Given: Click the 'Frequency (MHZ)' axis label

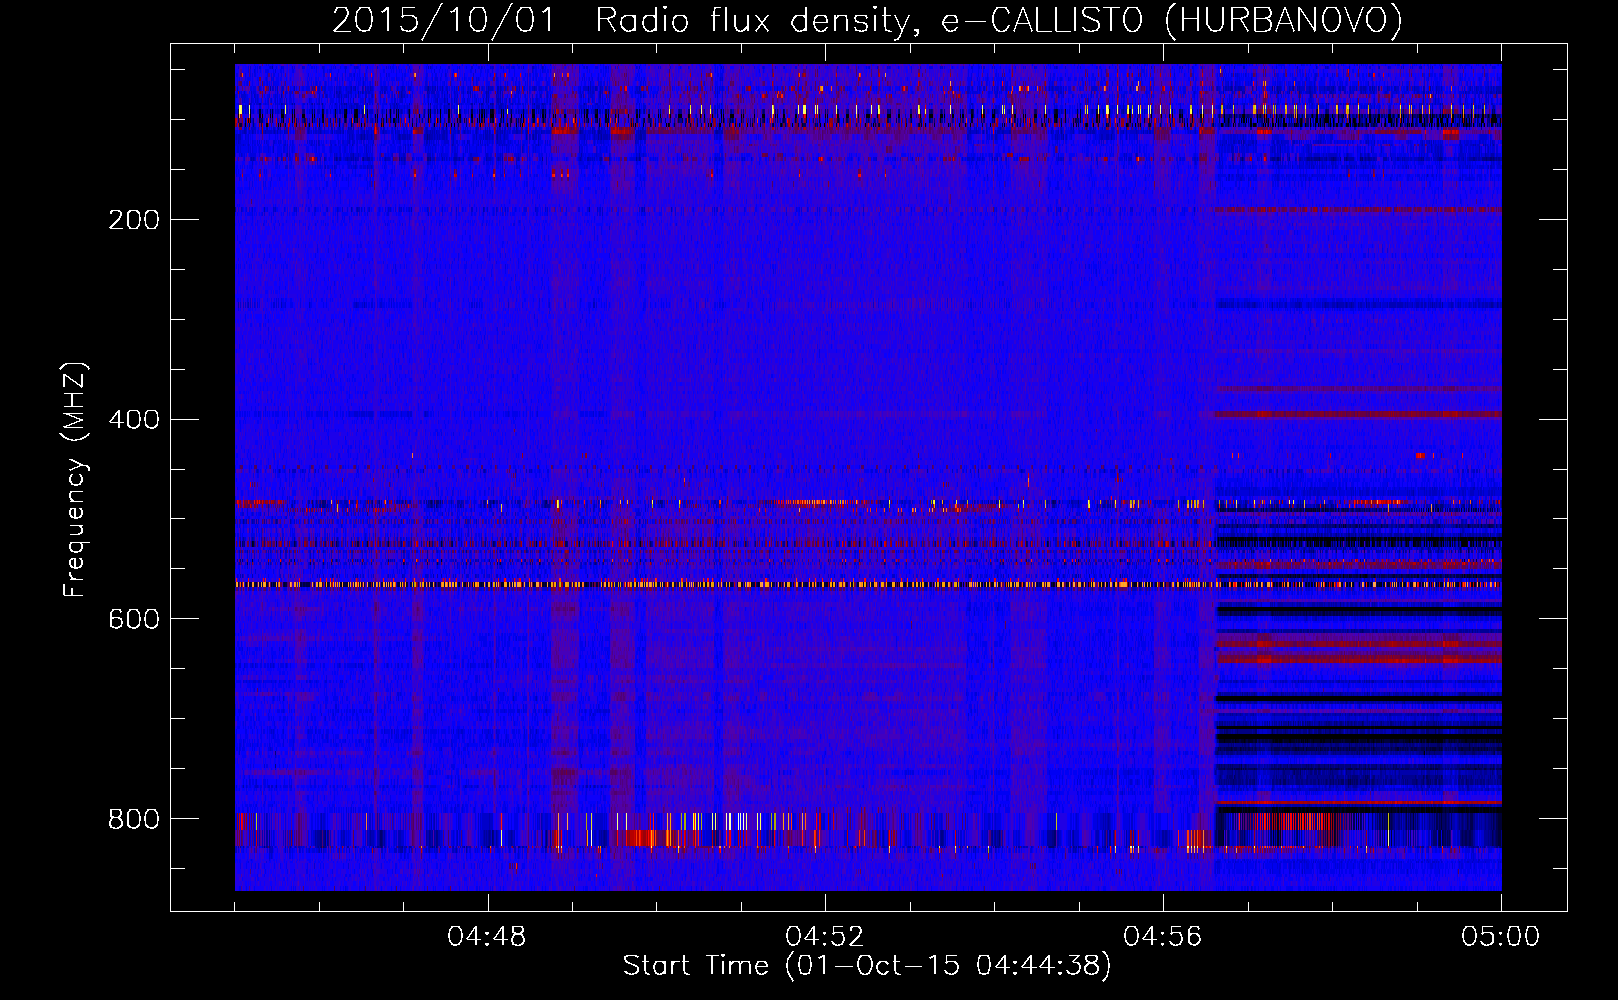Looking at the screenshot, I should [x=74, y=480].
